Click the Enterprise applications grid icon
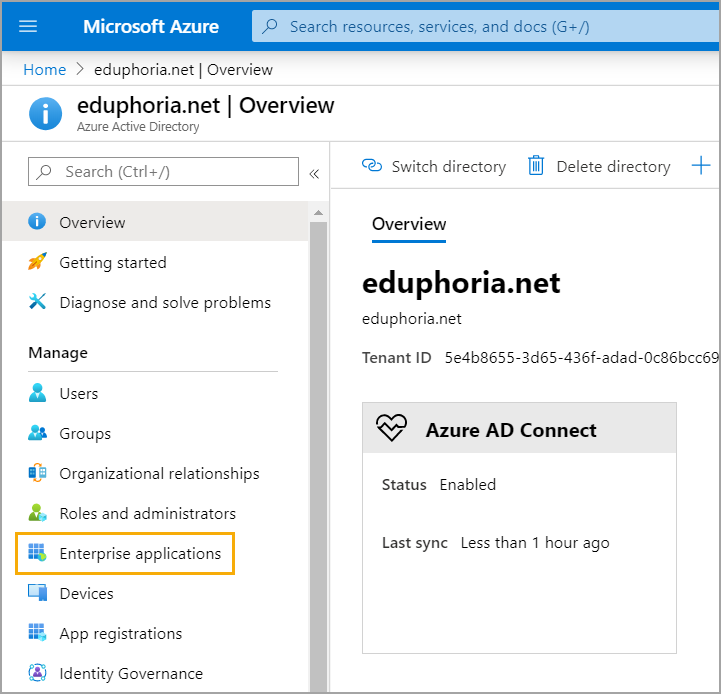Viewport: 721px width, 694px height. click(37, 552)
